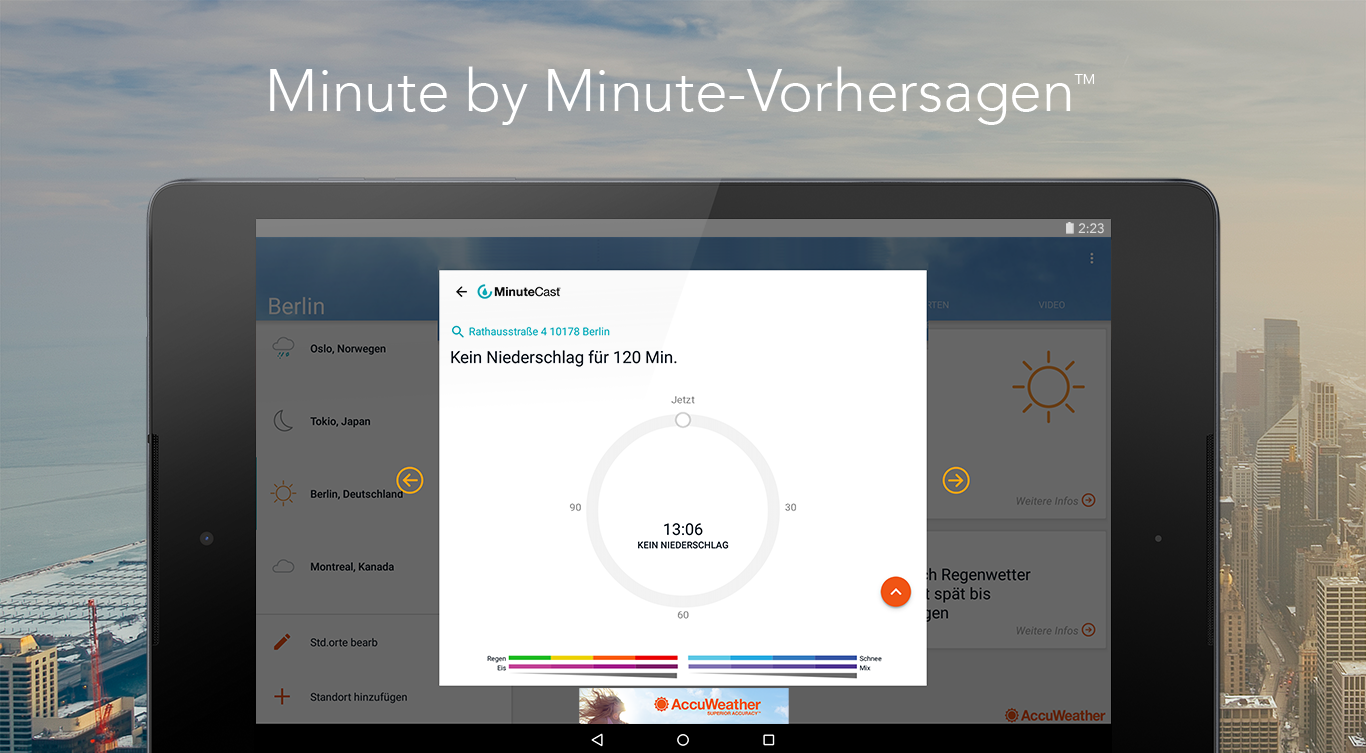The image size is (1366, 753).
Task: Go back using MinuteCast arrow
Action: [461, 292]
